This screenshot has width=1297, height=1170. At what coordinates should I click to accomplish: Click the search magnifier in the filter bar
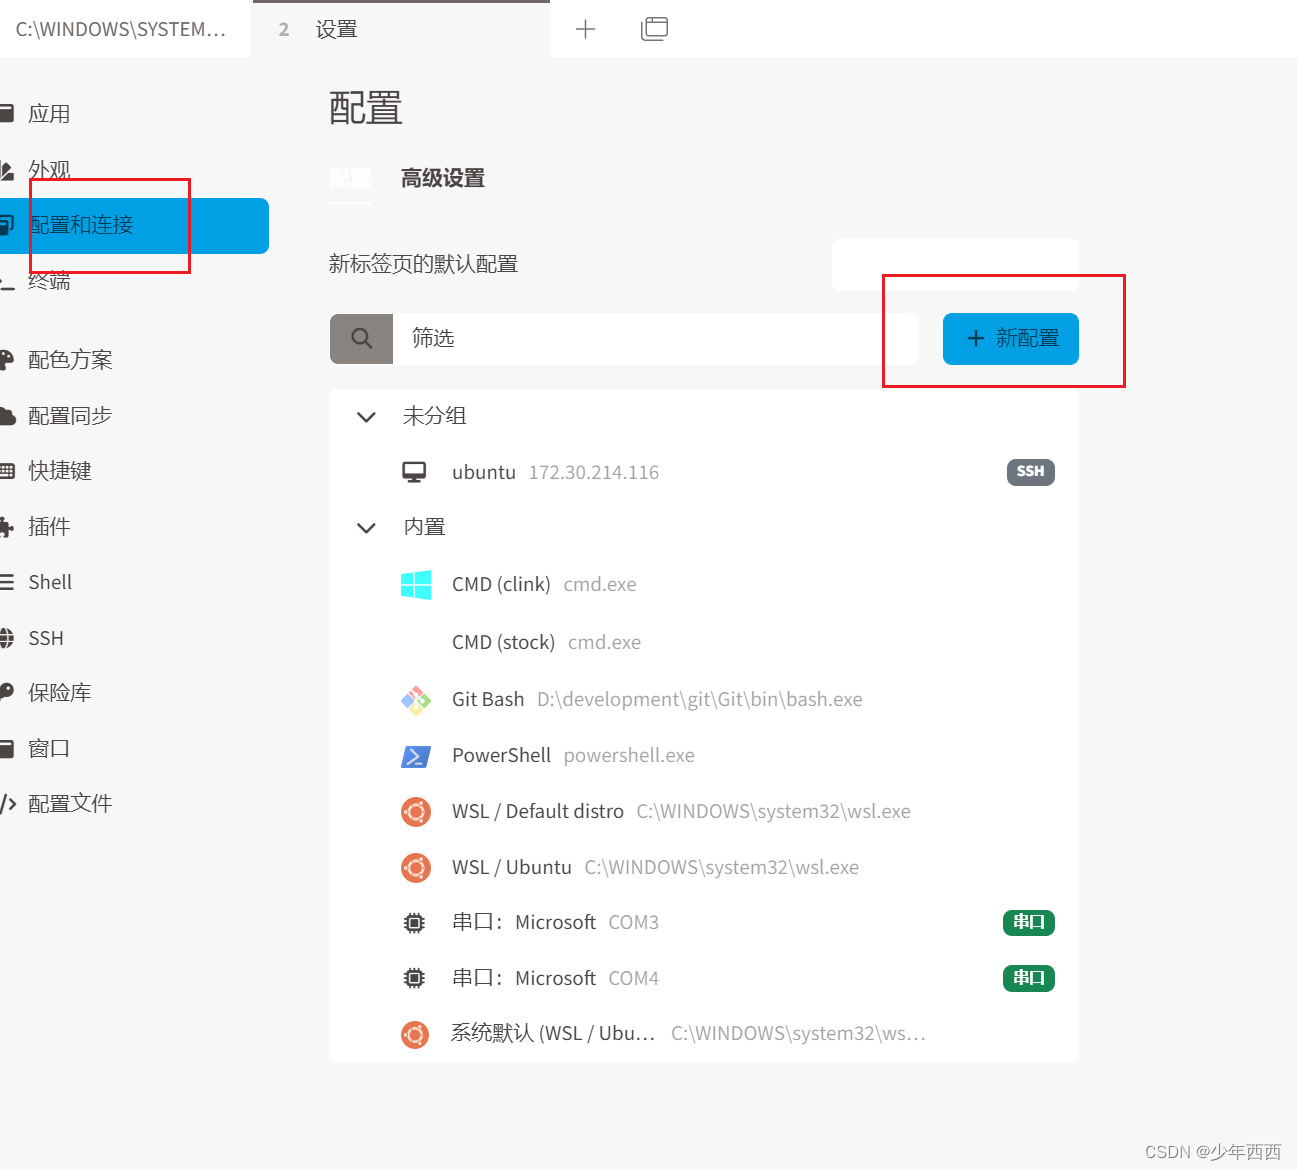tap(361, 338)
